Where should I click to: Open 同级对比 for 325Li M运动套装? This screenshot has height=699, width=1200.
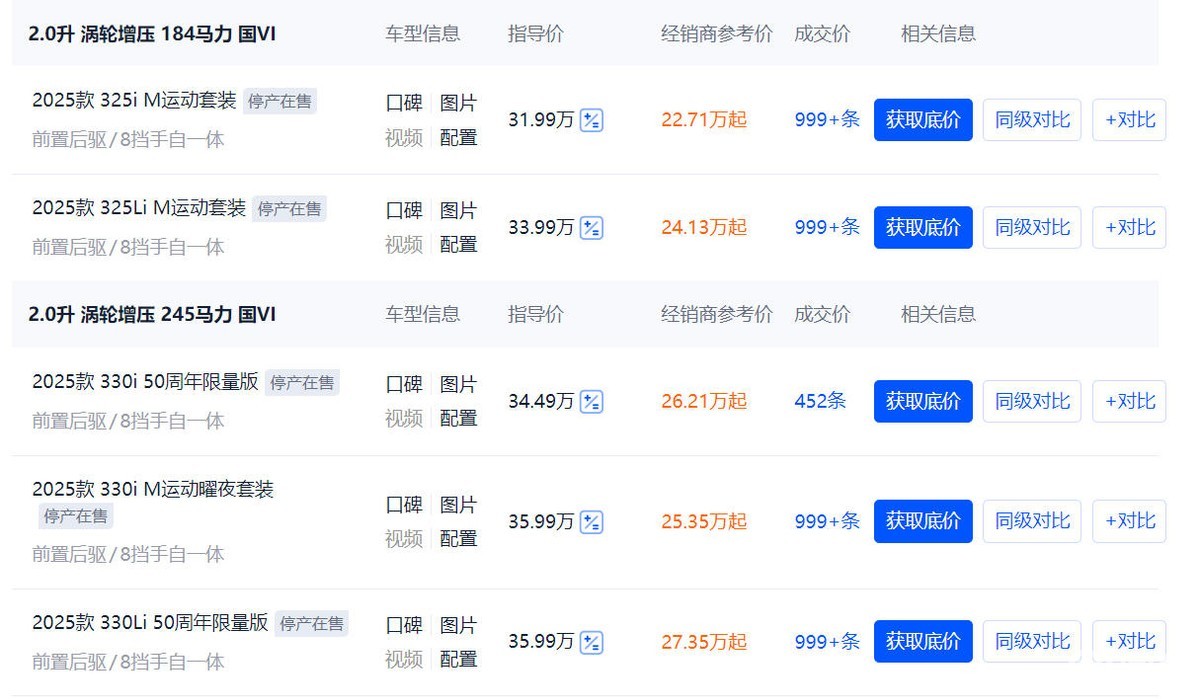click(1032, 227)
